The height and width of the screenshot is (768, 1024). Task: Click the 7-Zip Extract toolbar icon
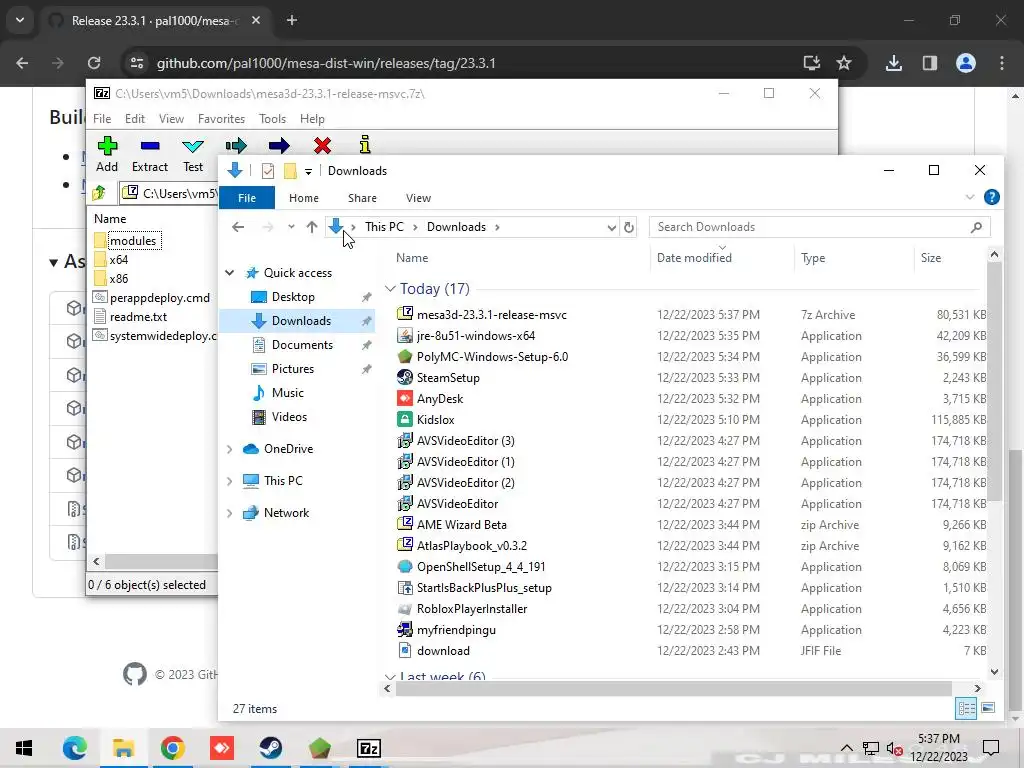point(150,146)
